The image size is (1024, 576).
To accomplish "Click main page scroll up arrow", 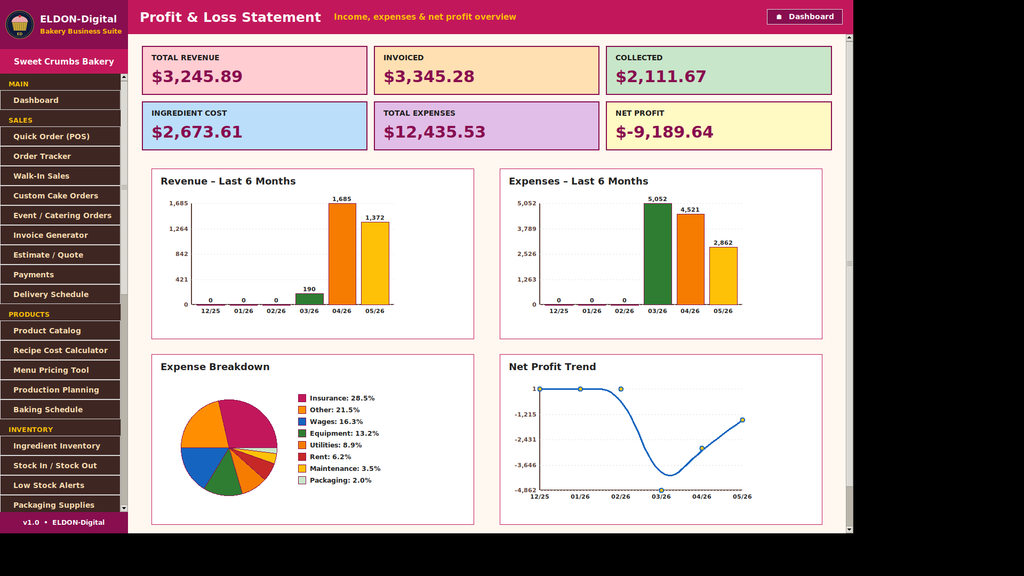I will pyautogui.click(x=849, y=38).
